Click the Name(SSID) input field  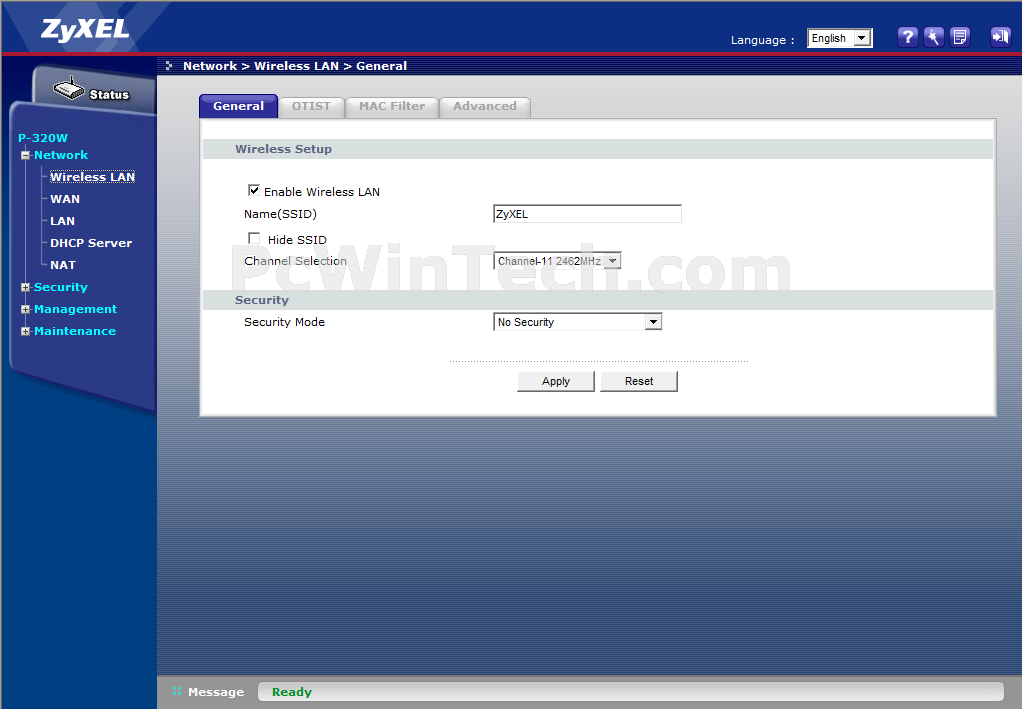coord(587,214)
